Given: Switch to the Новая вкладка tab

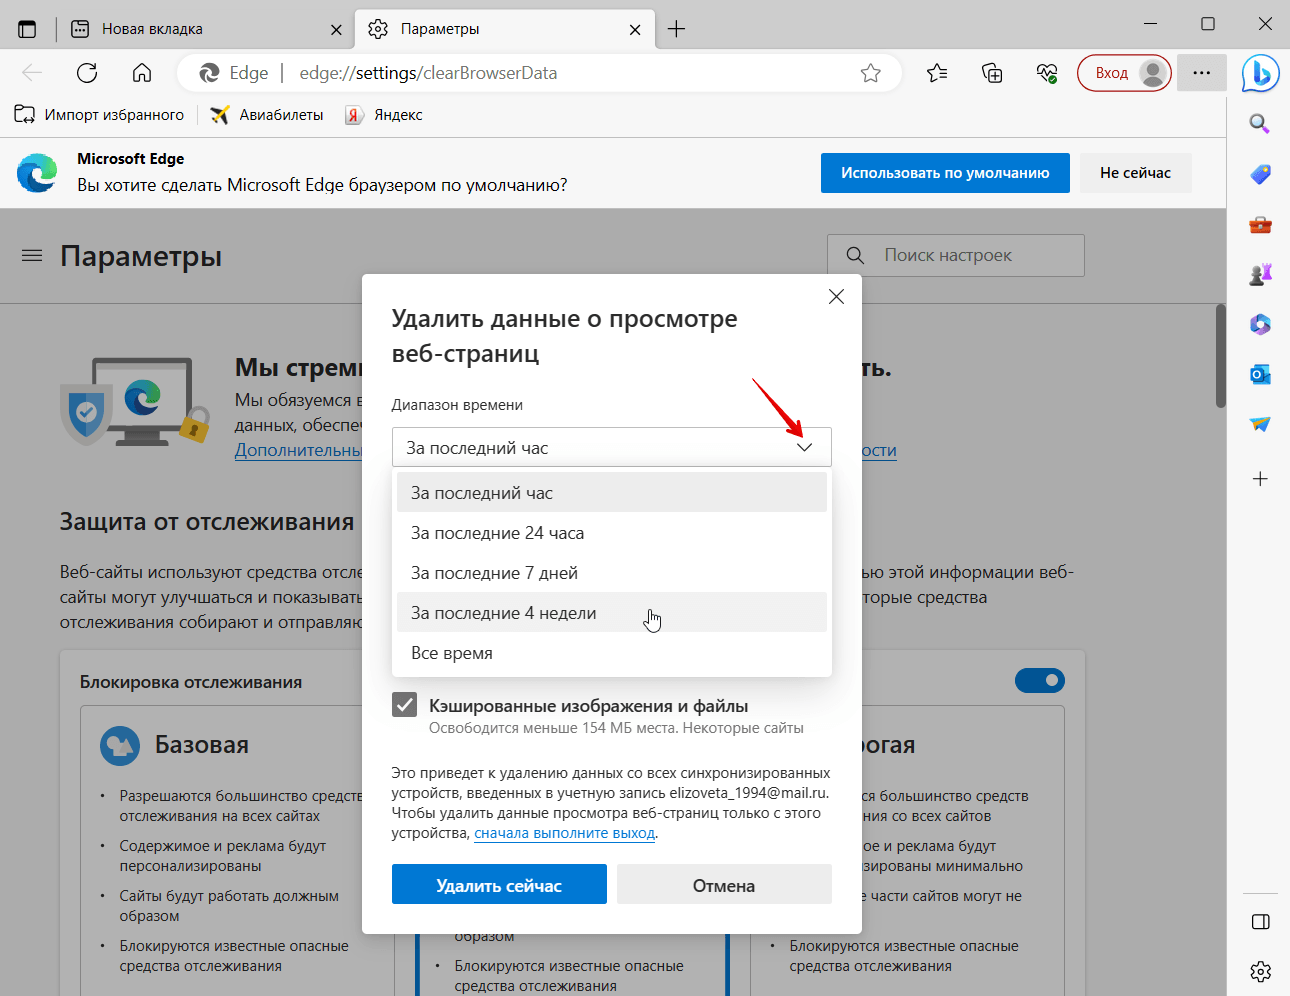Looking at the screenshot, I should 205,29.
